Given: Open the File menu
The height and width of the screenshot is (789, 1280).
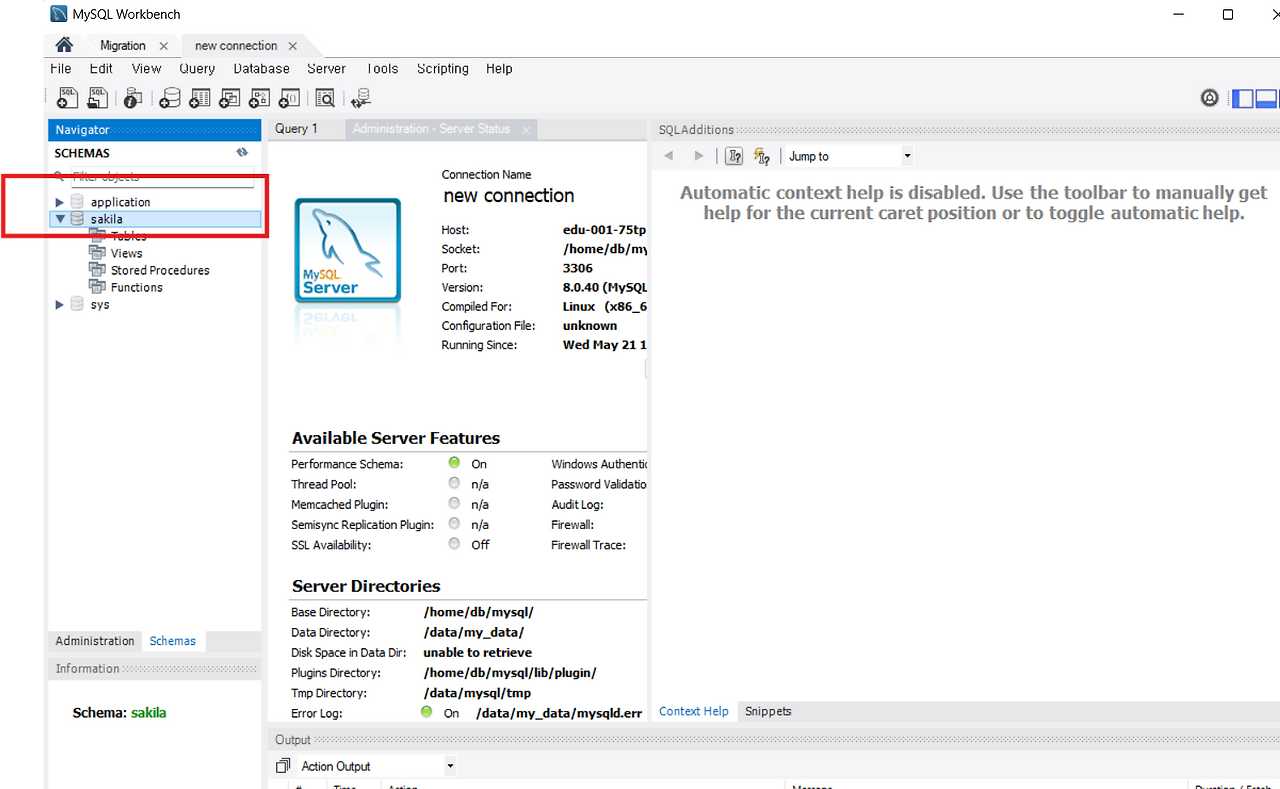Looking at the screenshot, I should pos(61,69).
